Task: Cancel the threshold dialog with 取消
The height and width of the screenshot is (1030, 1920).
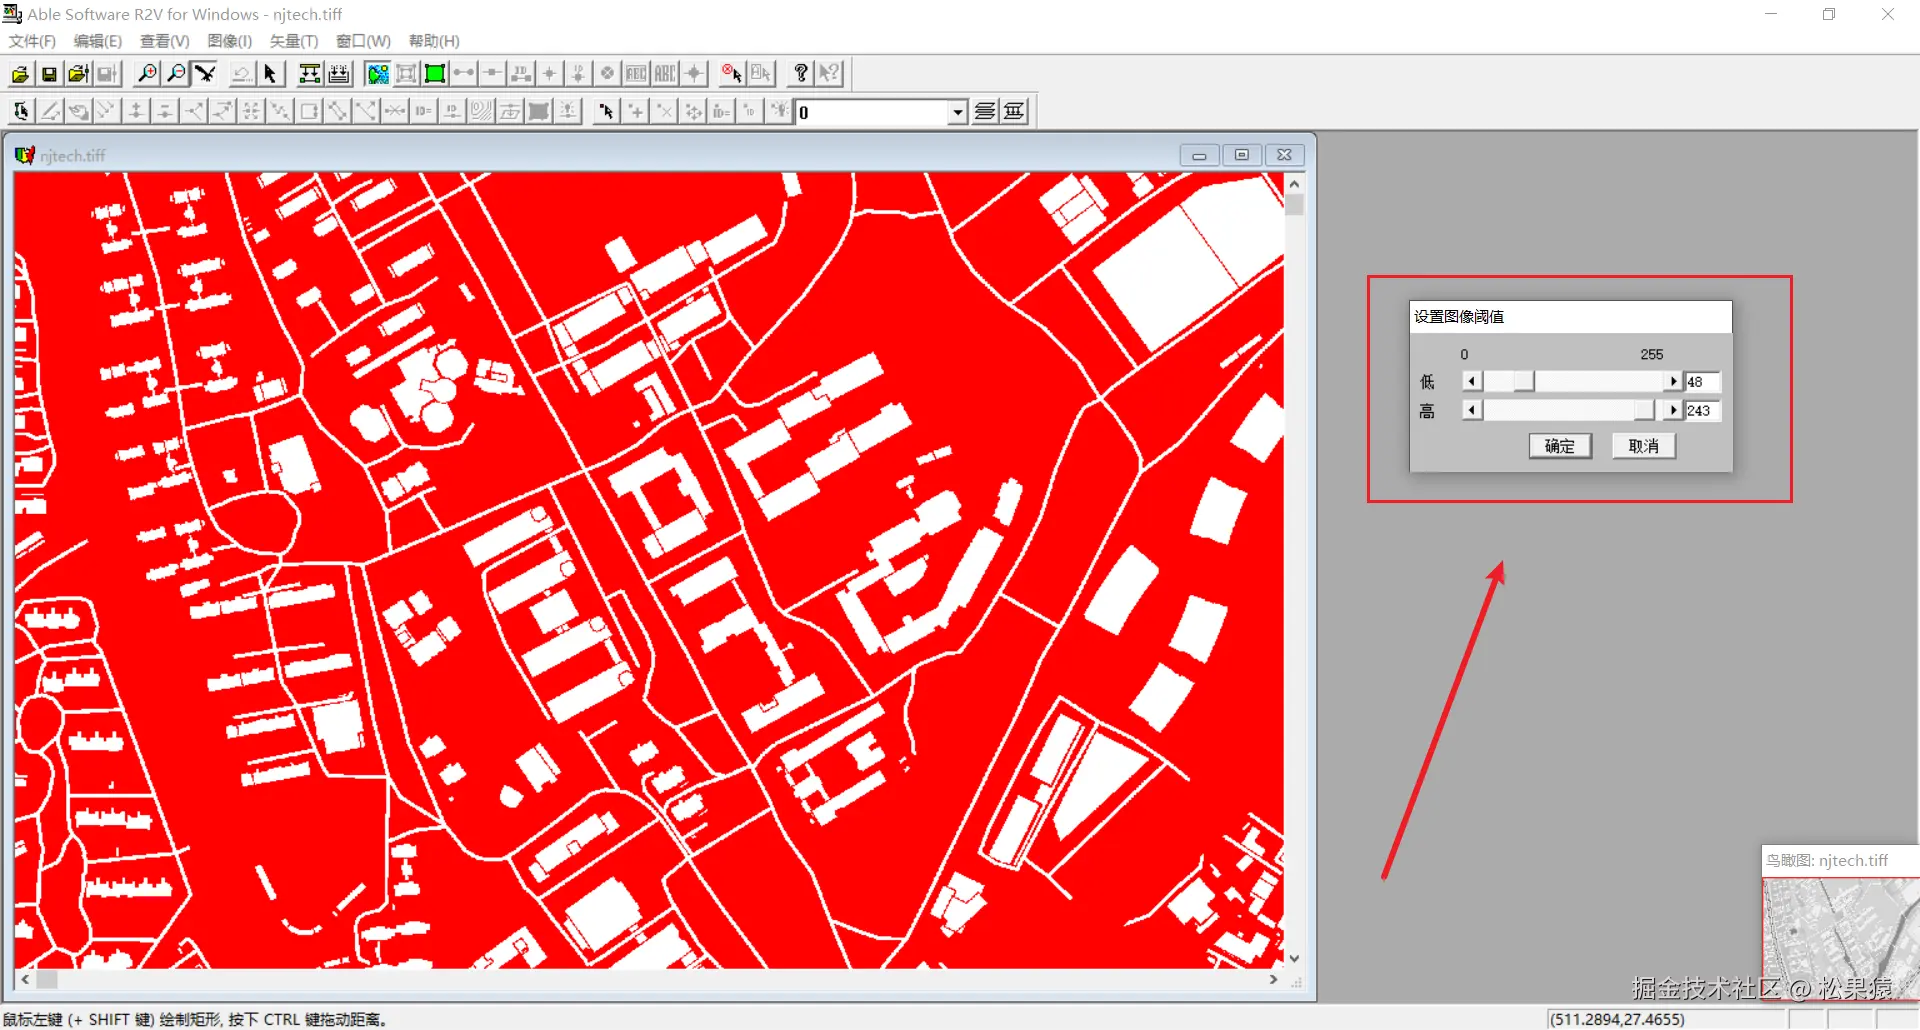Action: 1644,446
